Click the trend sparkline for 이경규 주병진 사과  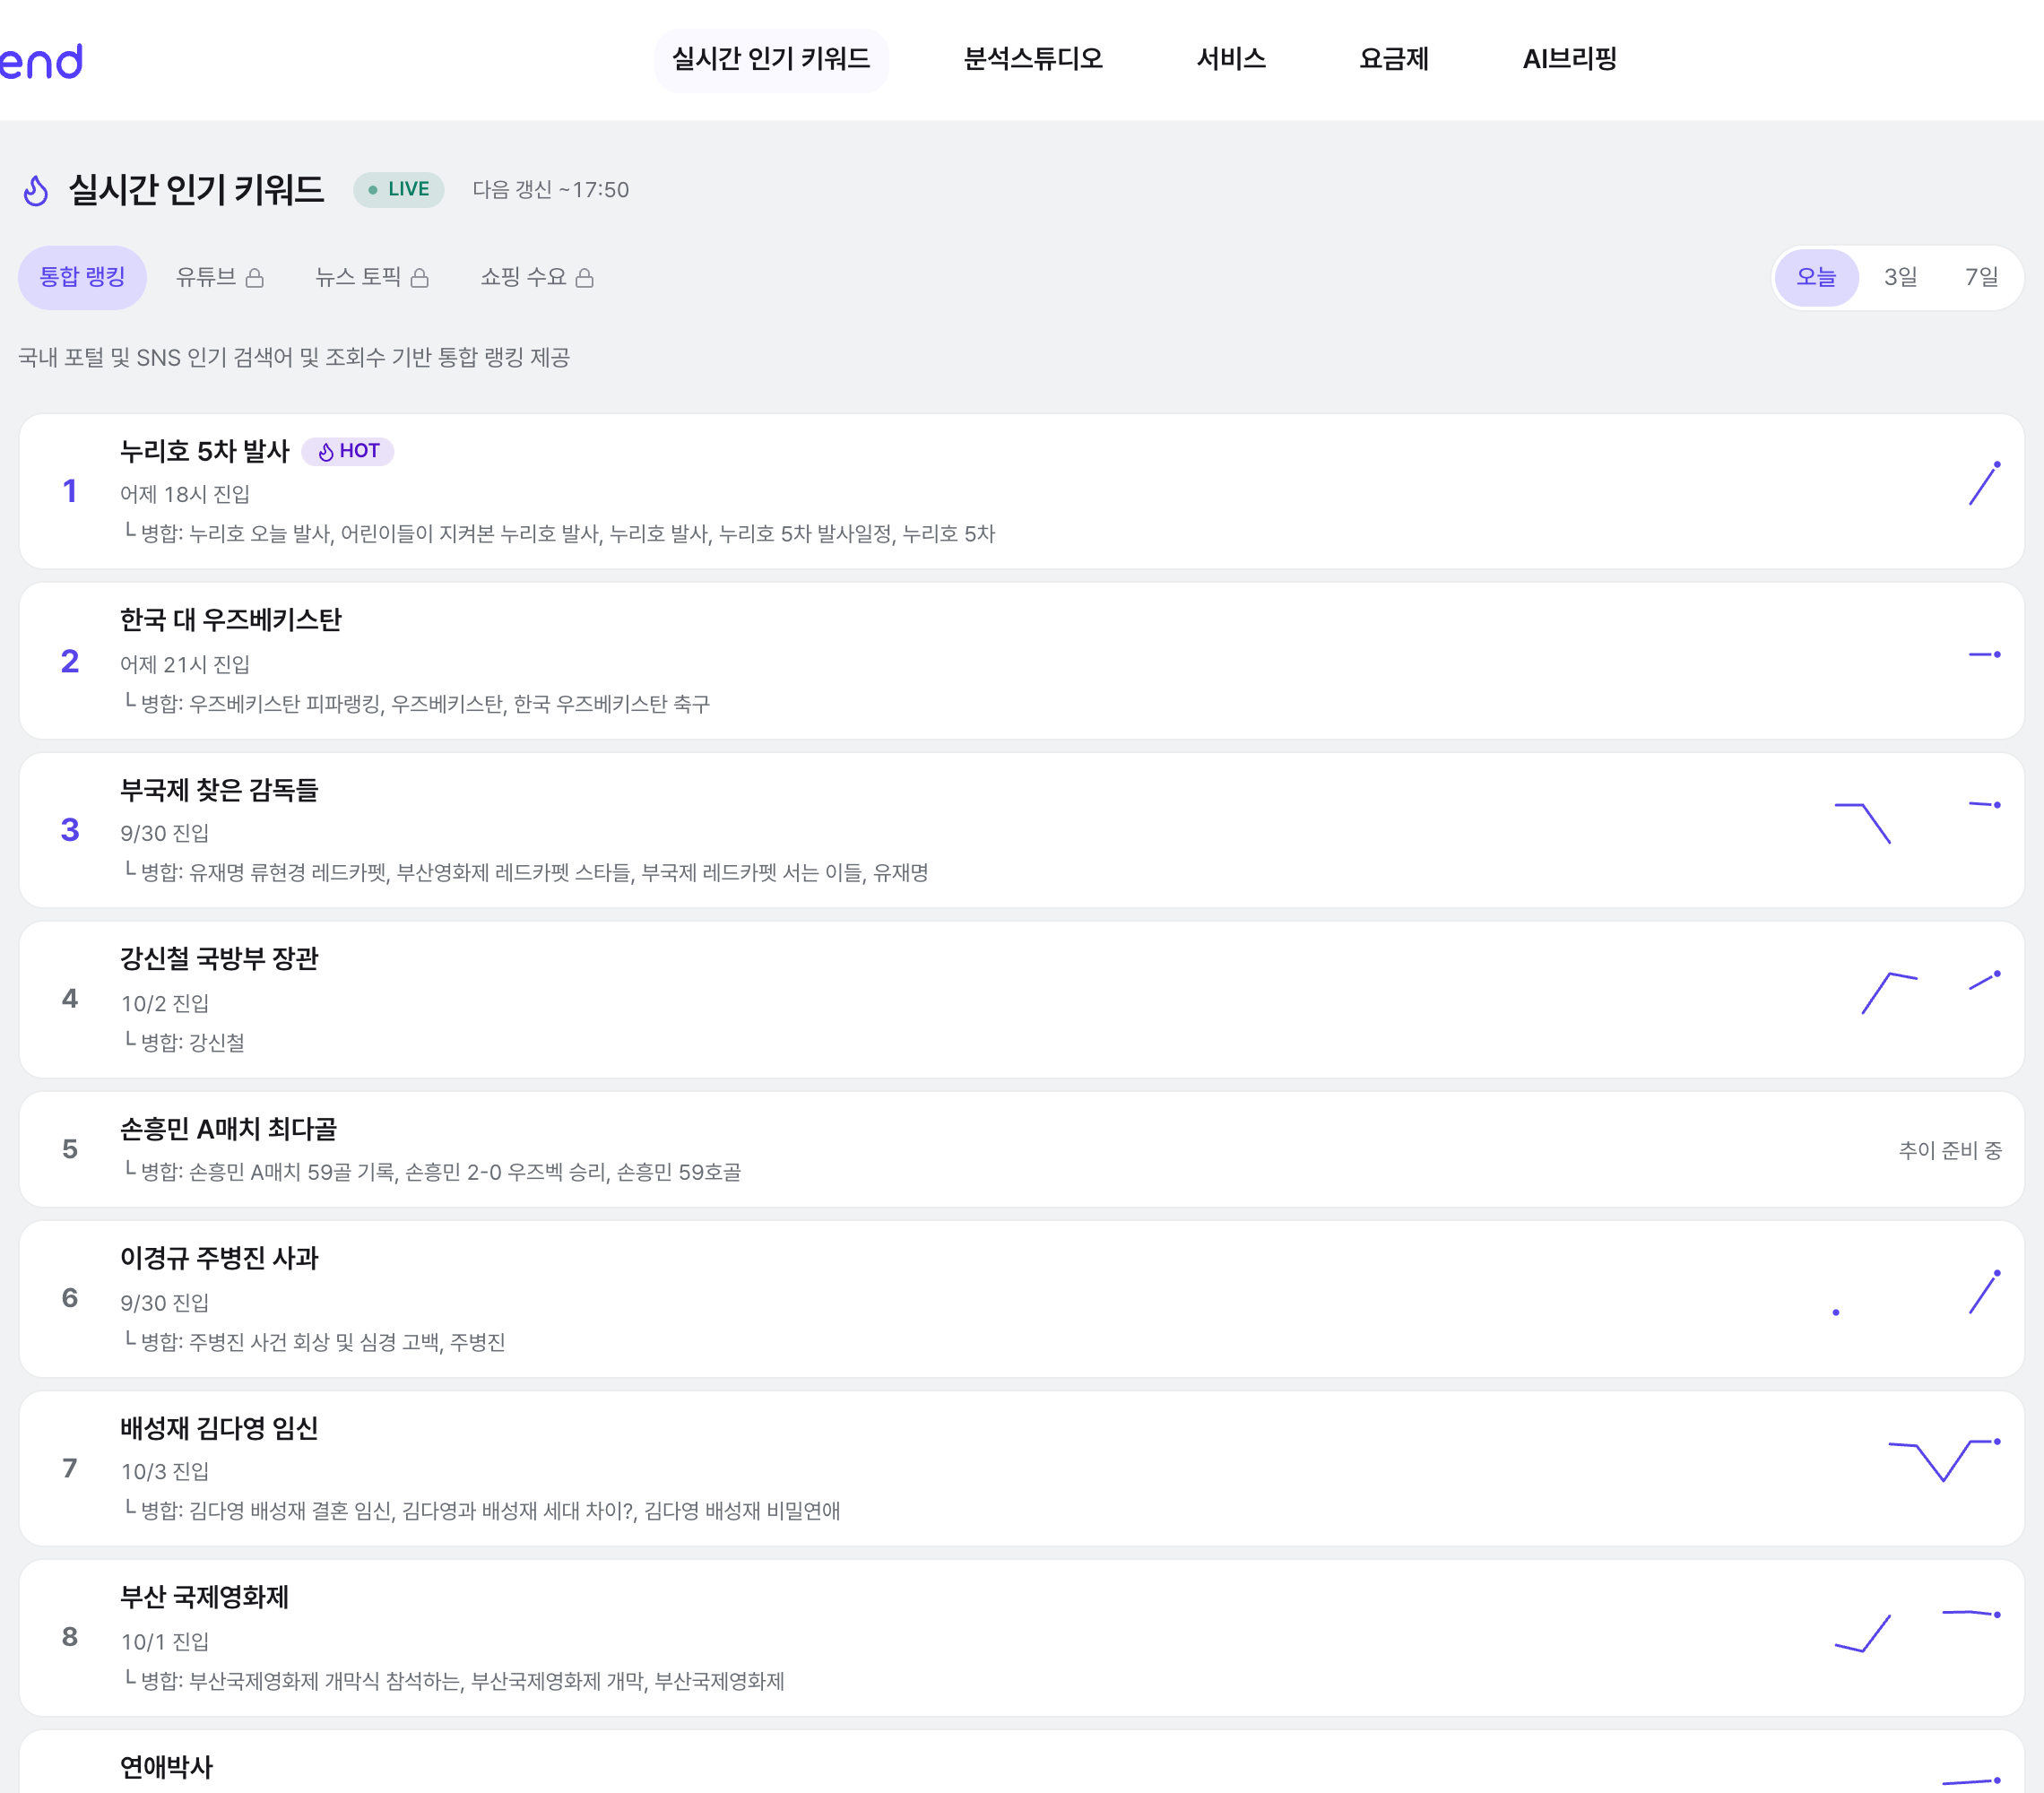pos(1918,1293)
